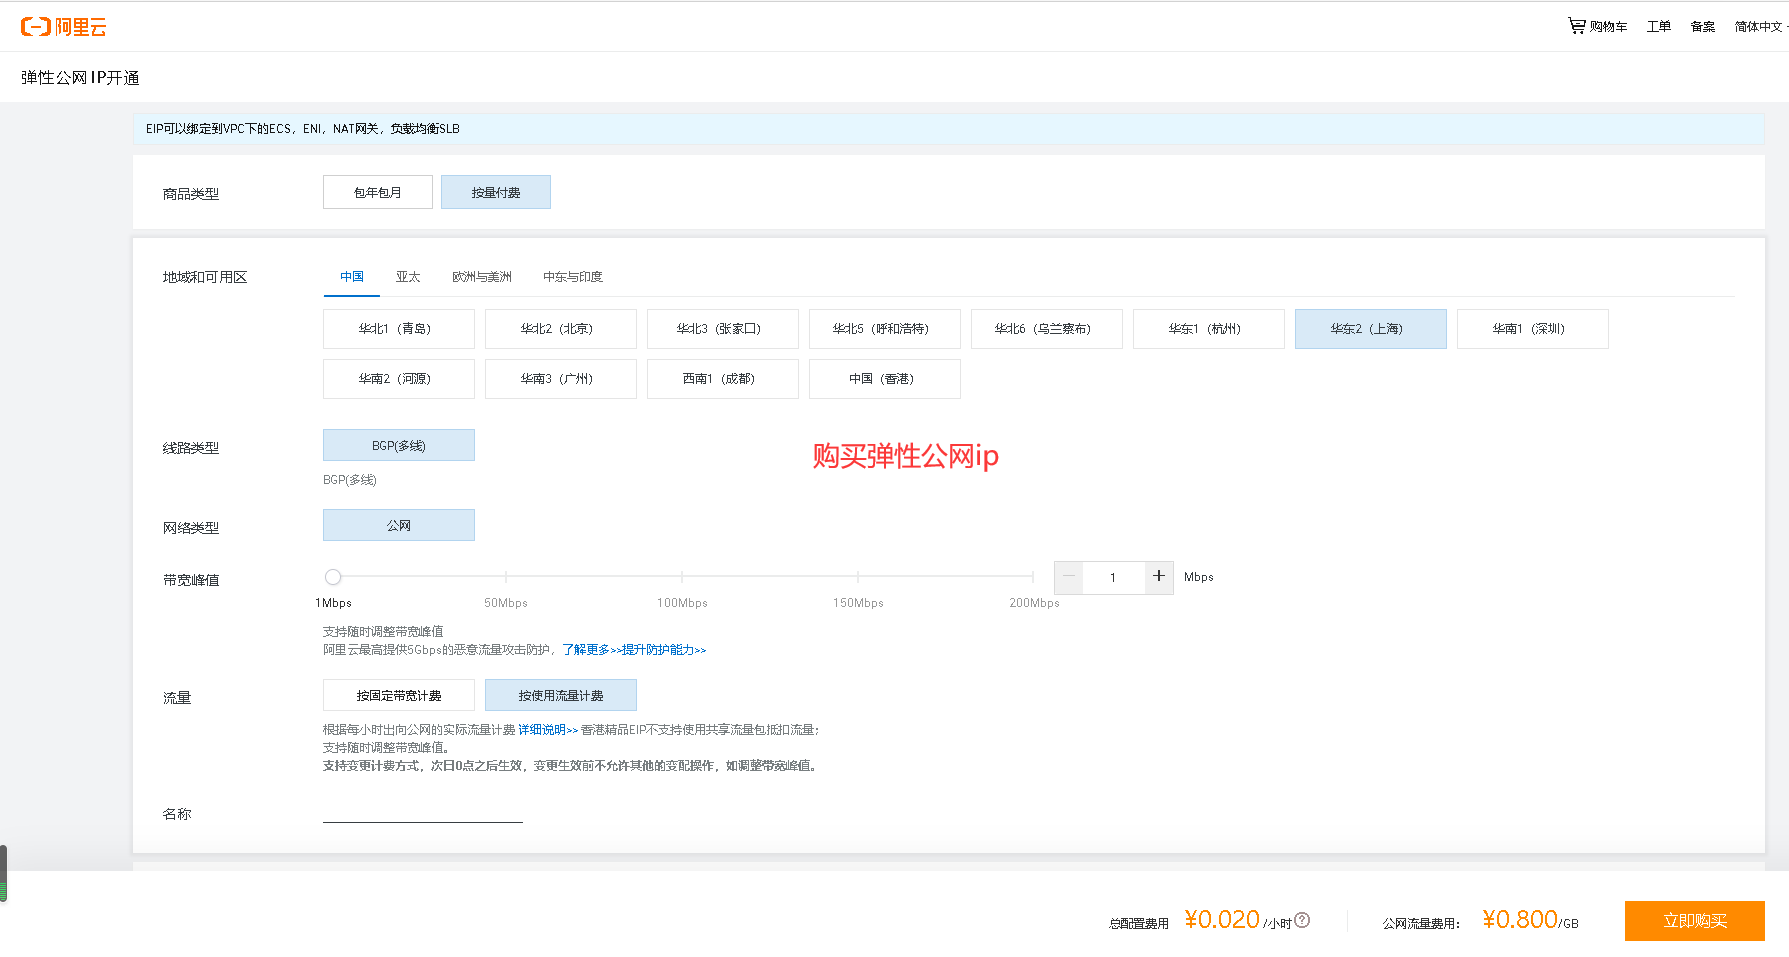Image resolution: width=1789 pixels, height=957 pixels.
Task: Open the 提升防护能力>> link
Action: (663, 650)
